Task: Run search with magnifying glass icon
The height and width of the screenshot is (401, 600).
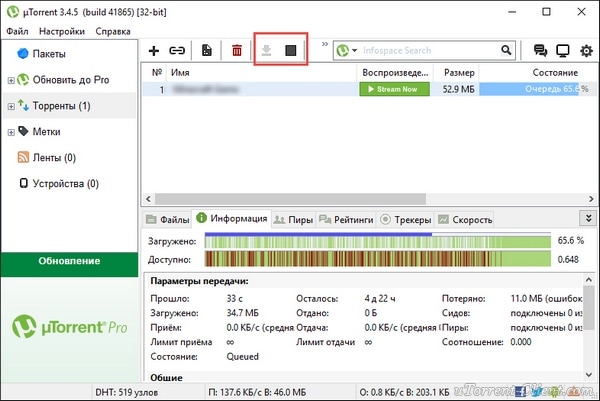Action: 506,50
